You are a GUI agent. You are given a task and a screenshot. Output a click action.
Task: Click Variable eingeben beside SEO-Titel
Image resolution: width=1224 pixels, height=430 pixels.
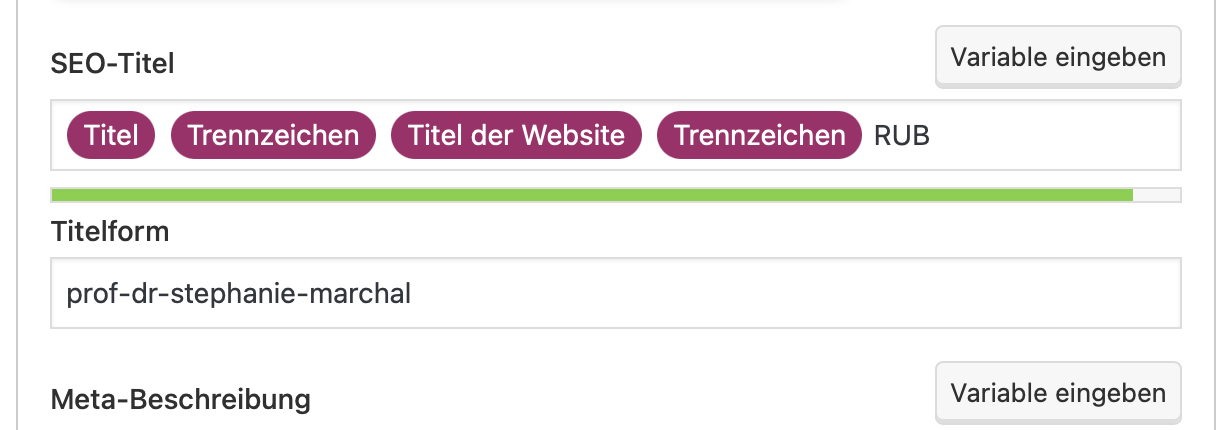coord(1058,57)
